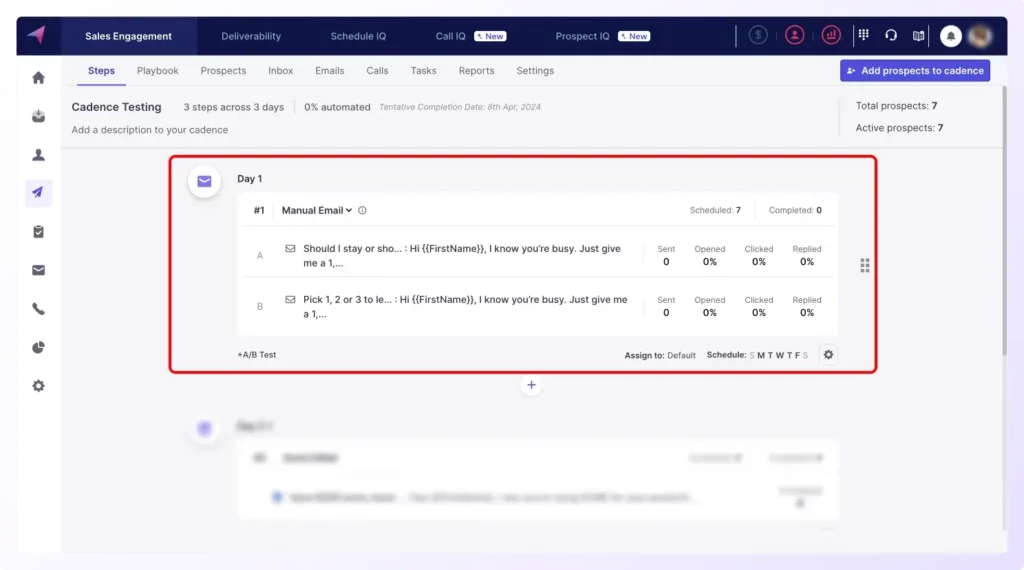Open the Emails envelope icon in sidebar
Viewport: 1024px width, 570px height.
pyautogui.click(x=39, y=270)
